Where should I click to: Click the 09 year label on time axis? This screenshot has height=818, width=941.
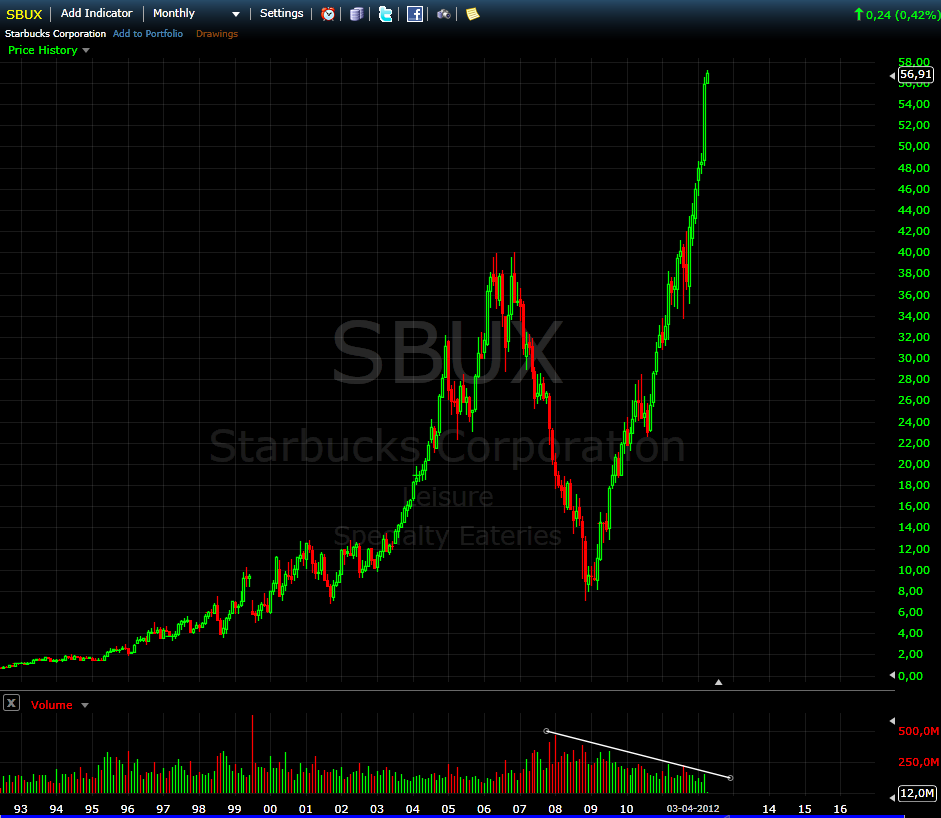[591, 809]
